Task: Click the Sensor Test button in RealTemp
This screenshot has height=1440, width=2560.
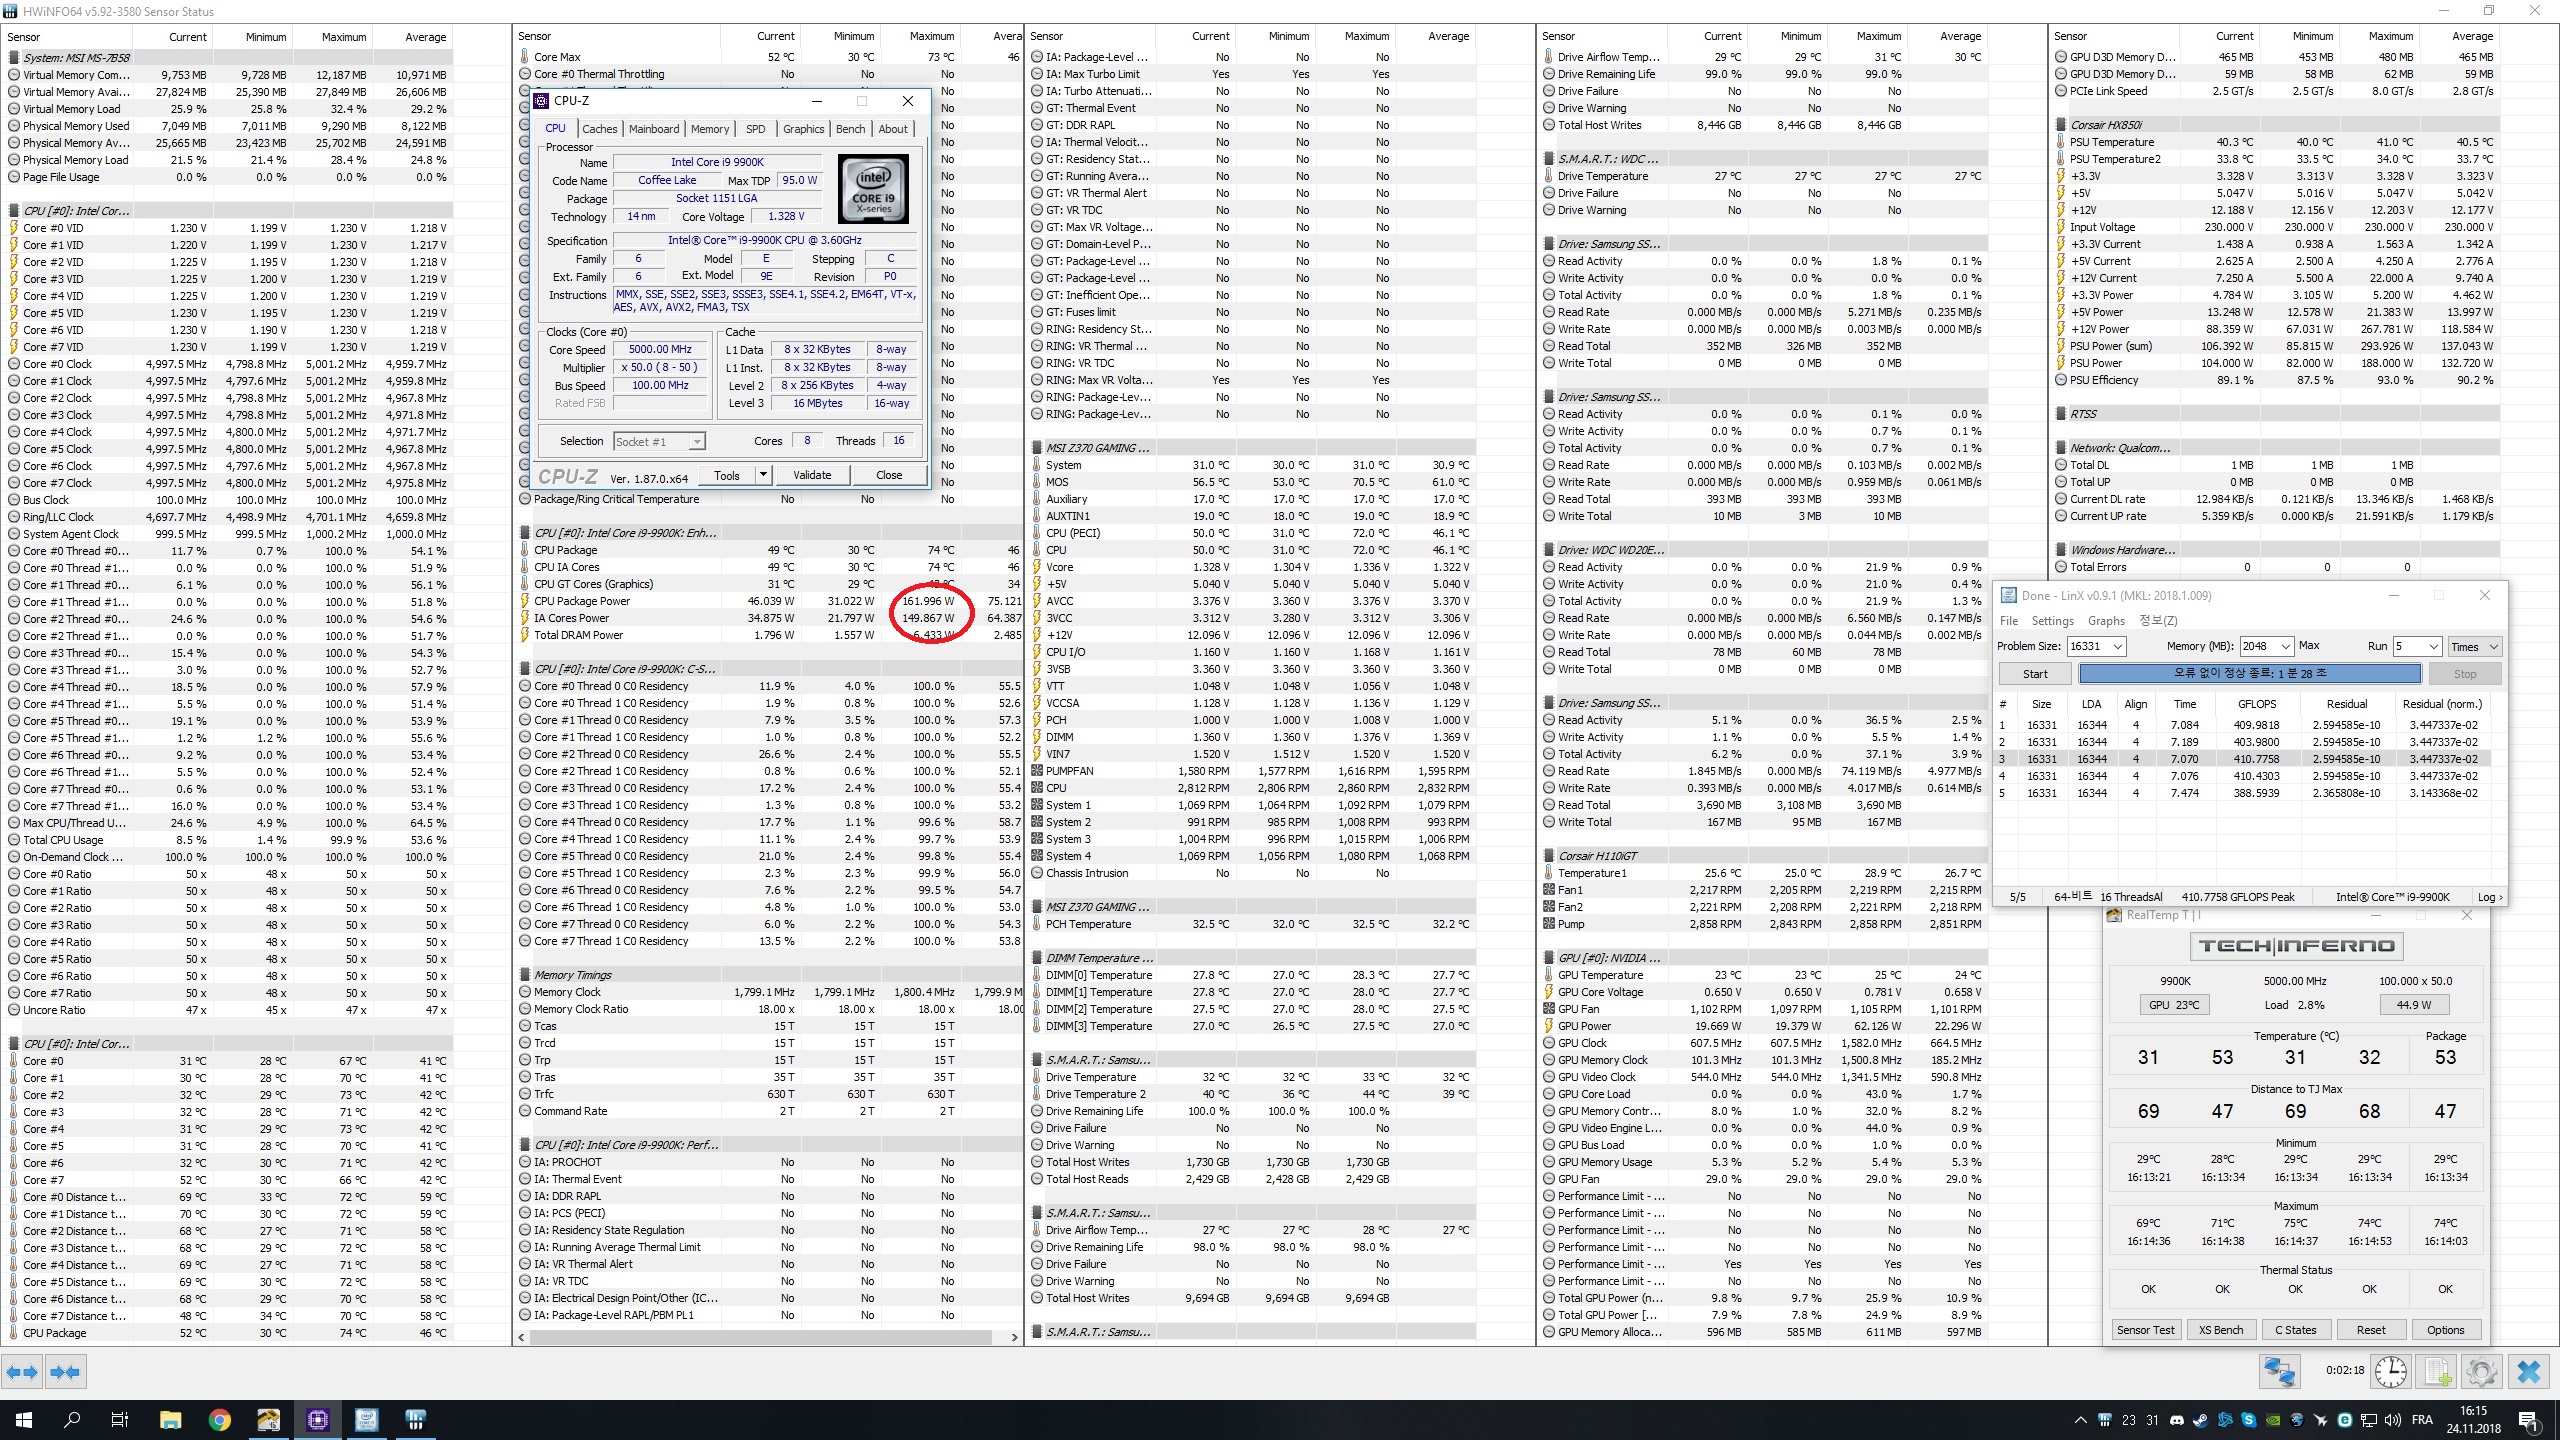Action: (2145, 1330)
